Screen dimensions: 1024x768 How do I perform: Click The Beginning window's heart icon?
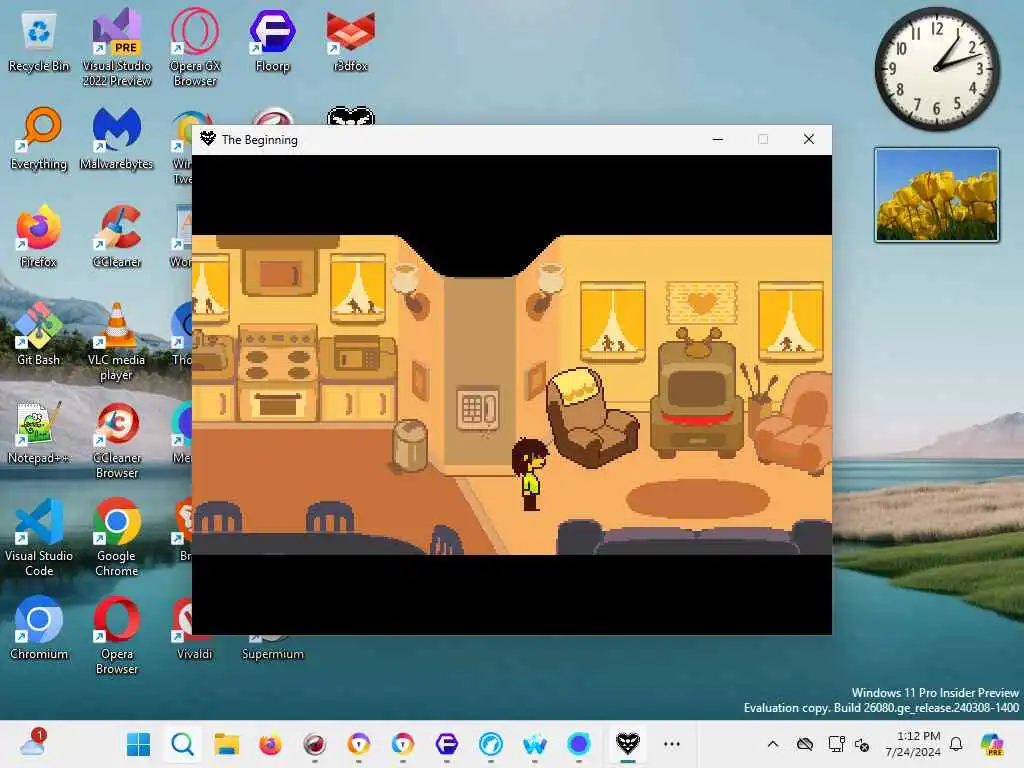(208, 139)
